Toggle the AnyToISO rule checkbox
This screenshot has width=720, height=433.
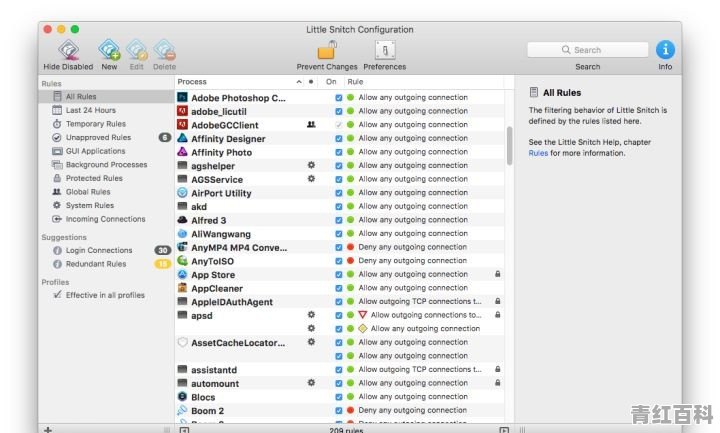[x=339, y=261]
